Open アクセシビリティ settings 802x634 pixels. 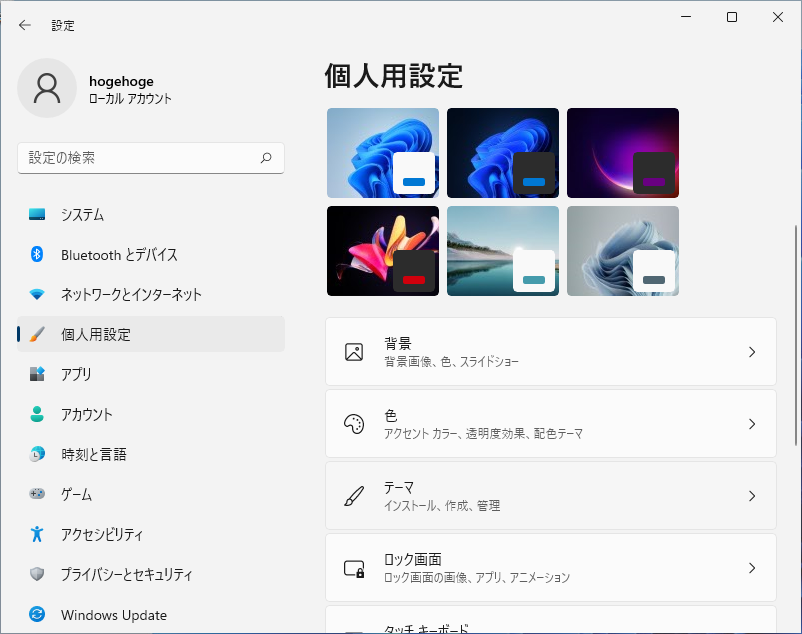(151, 534)
